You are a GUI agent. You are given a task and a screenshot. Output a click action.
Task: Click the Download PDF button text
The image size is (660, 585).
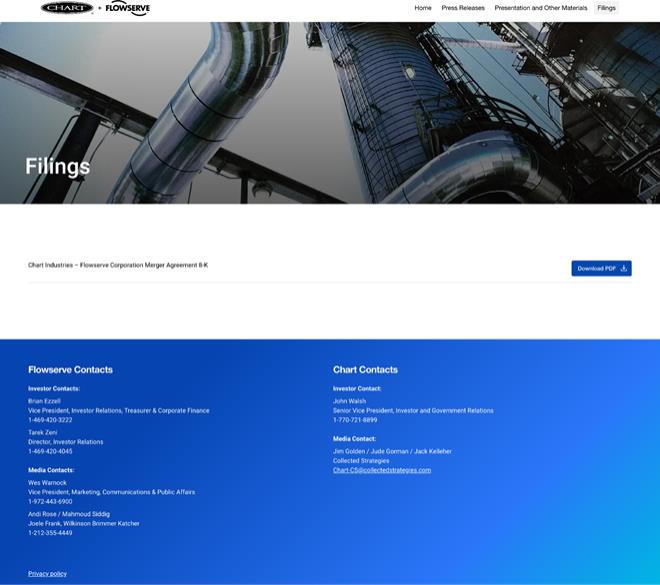coord(596,269)
